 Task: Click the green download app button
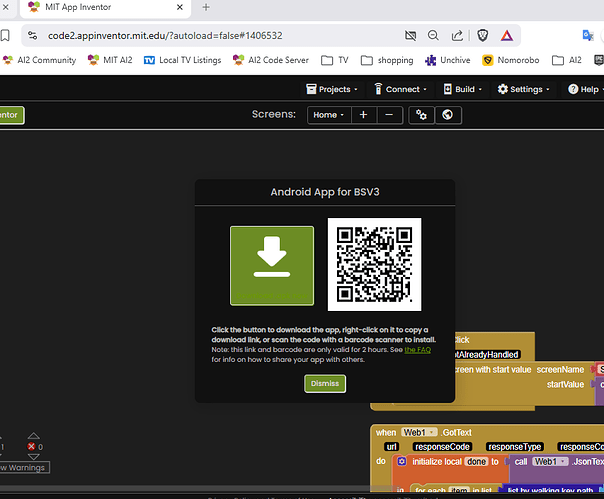(x=272, y=266)
